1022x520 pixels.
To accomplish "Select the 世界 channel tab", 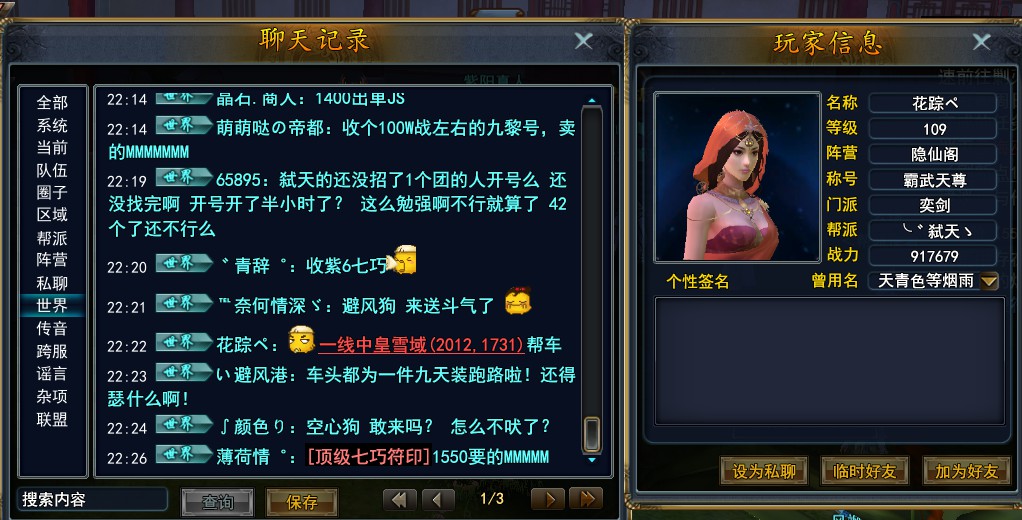I will click(52, 306).
